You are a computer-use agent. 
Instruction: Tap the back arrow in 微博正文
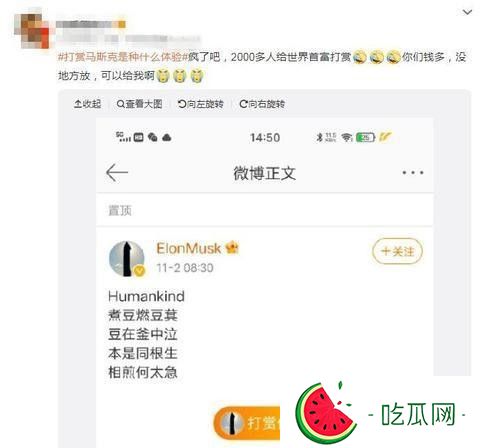117,172
